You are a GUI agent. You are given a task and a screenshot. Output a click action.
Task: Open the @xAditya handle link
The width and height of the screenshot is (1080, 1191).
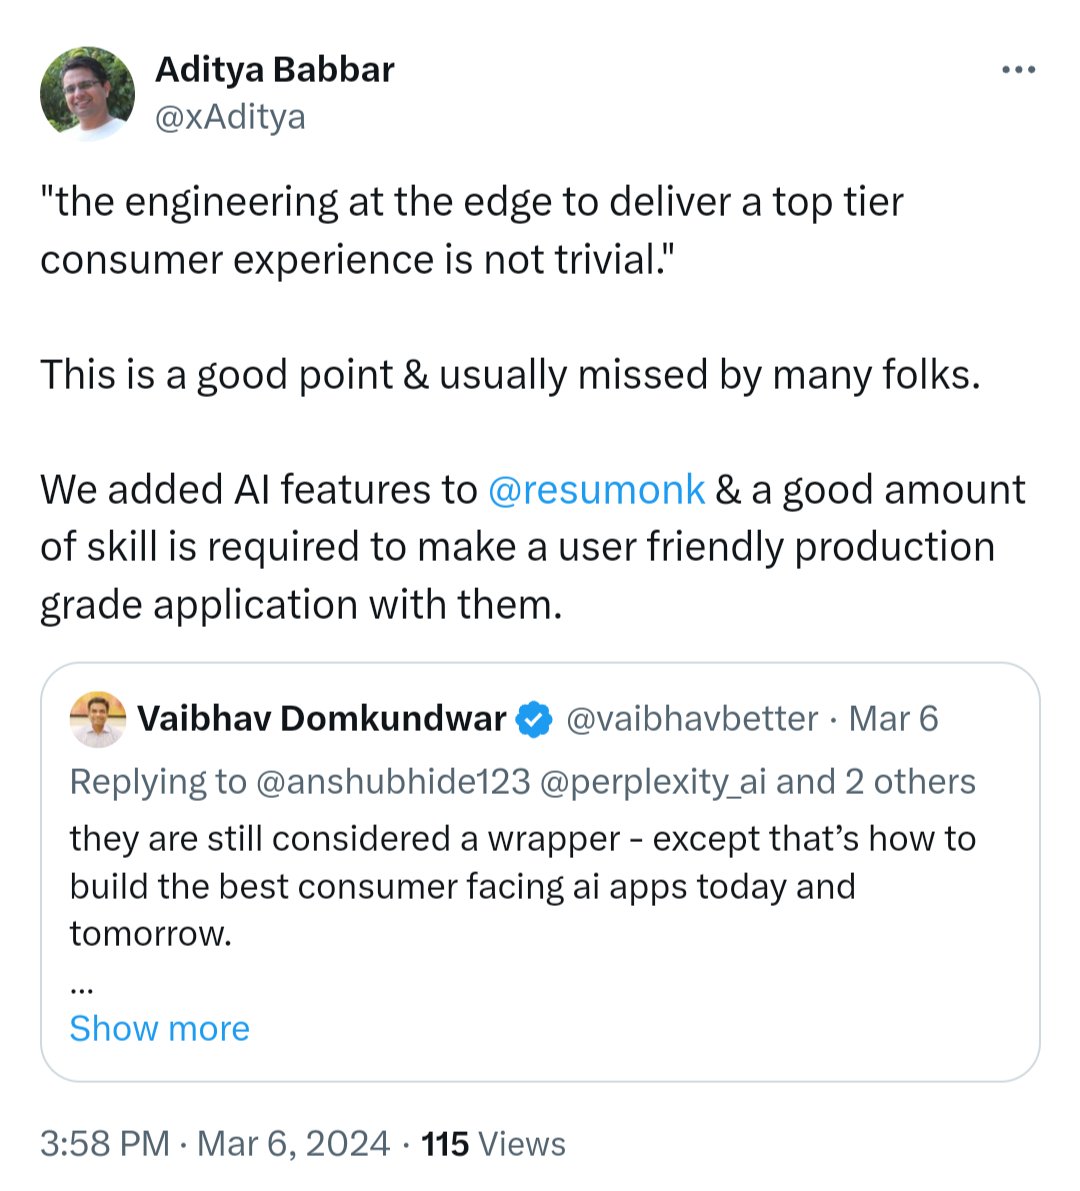(x=230, y=117)
